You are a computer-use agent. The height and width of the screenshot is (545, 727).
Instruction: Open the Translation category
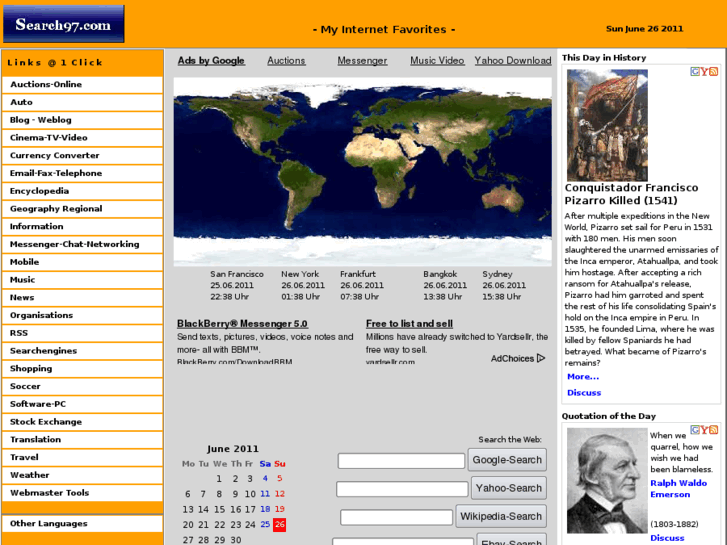point(83,439)
